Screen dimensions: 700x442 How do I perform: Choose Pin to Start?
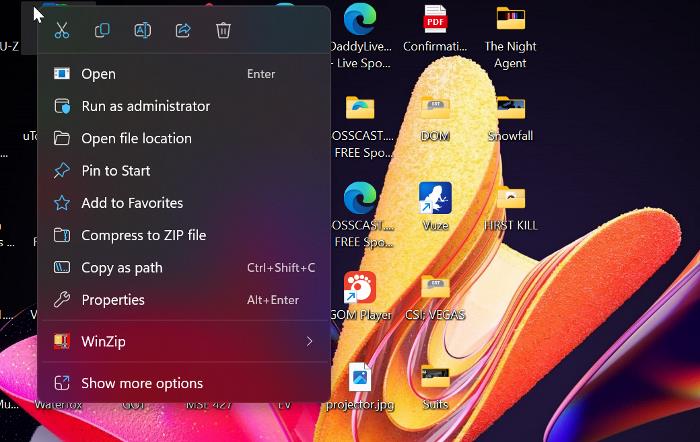tap(116, 171)
